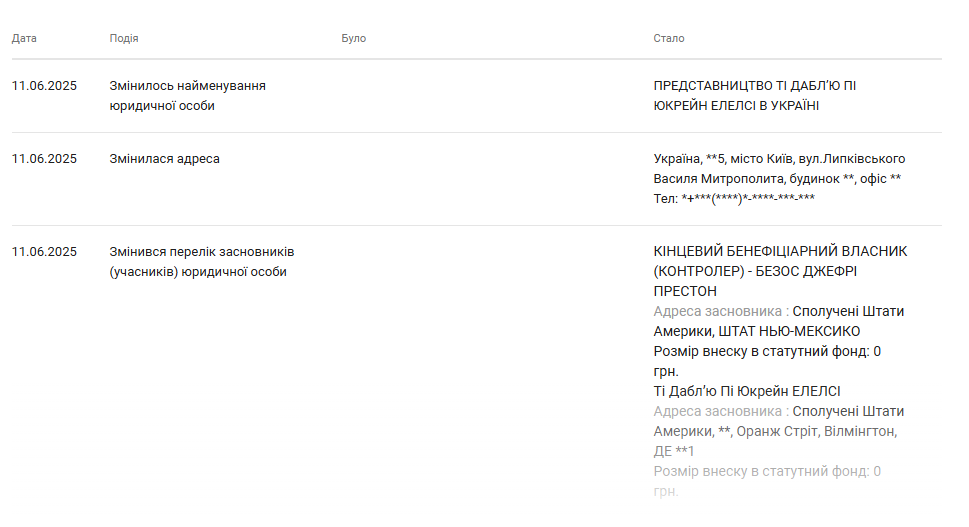Click the "Змінився перелік засновників" event text
969x527 pixels.
coord(201,252)
